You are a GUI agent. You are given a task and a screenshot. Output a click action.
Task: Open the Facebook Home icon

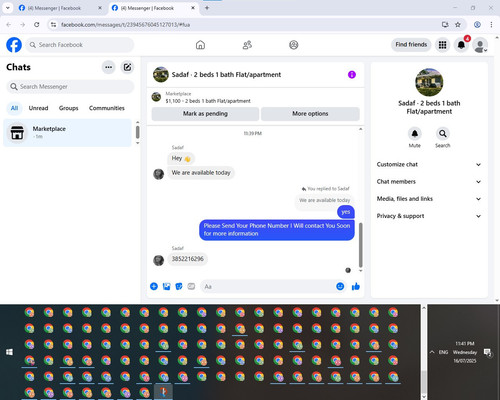[200, 45]
